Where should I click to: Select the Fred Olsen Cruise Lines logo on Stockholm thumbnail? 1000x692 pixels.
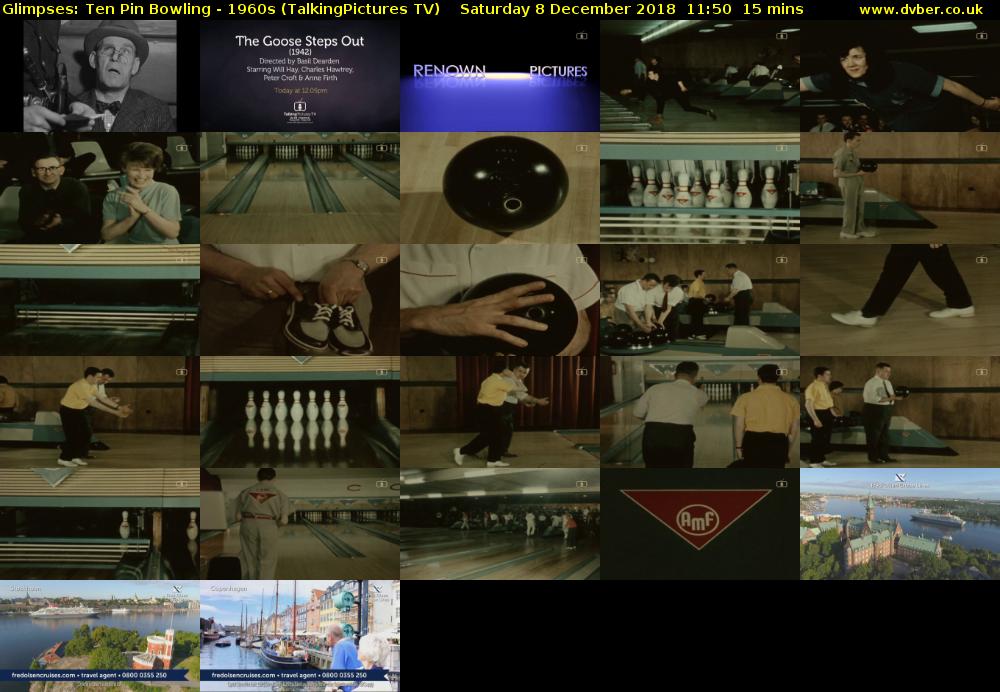click(900, 478)
